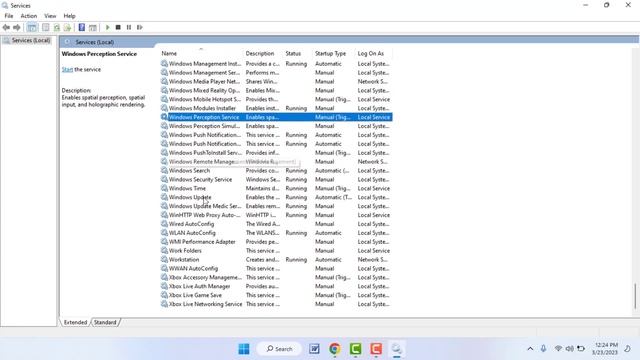The width and height of the screenshot is (640, 360).
Task: Click the Forward arrow in the toolbar
Action: 17,27
